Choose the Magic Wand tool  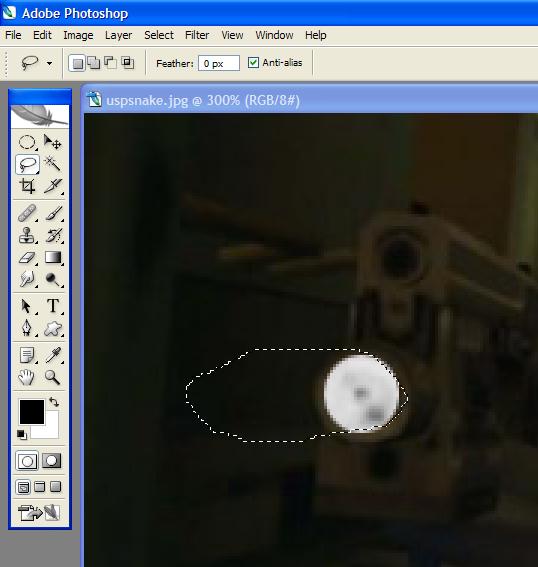(53, 164)
